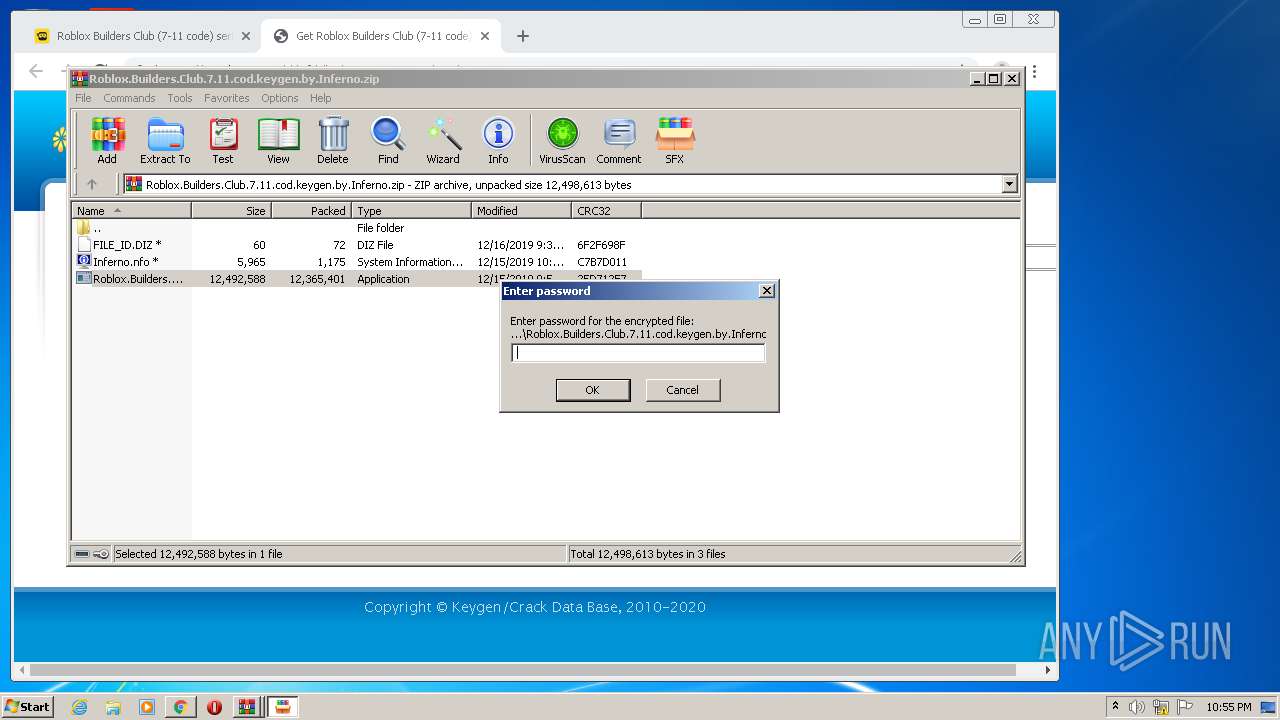The image size is (1280, 720).
Task: Open the Find tool in WinRAR
Action: 388,140
